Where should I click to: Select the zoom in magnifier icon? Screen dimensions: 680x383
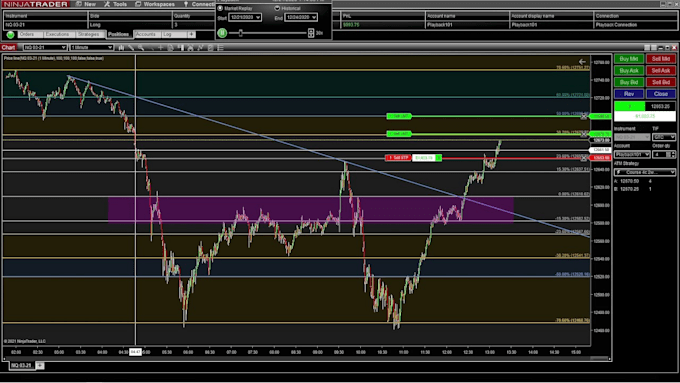(x=141, y=48)
